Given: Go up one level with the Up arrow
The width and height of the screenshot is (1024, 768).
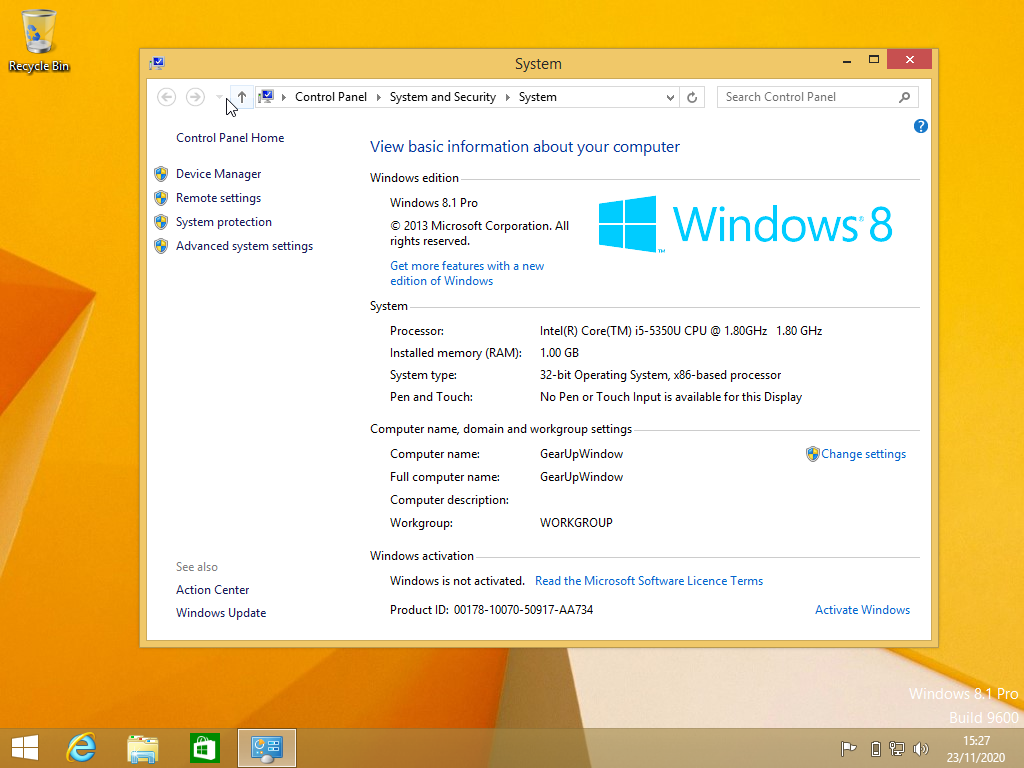Looking at the screenshot, I should (242, 97).
